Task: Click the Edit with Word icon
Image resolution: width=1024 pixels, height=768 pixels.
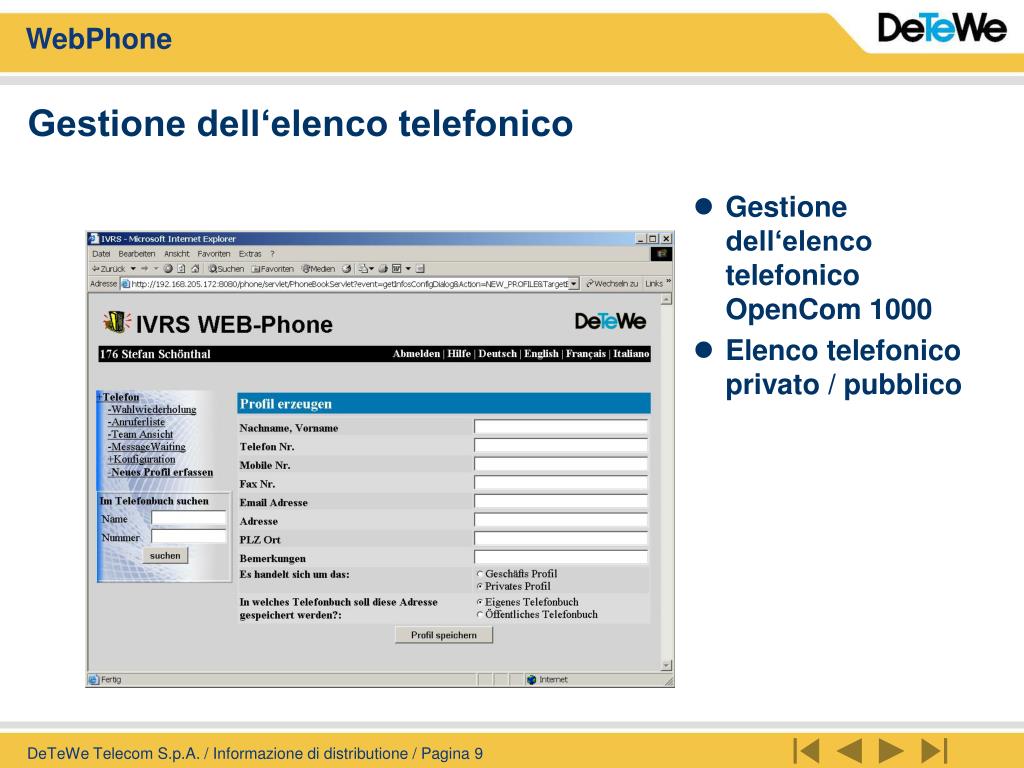Action: tap(396, 268)
